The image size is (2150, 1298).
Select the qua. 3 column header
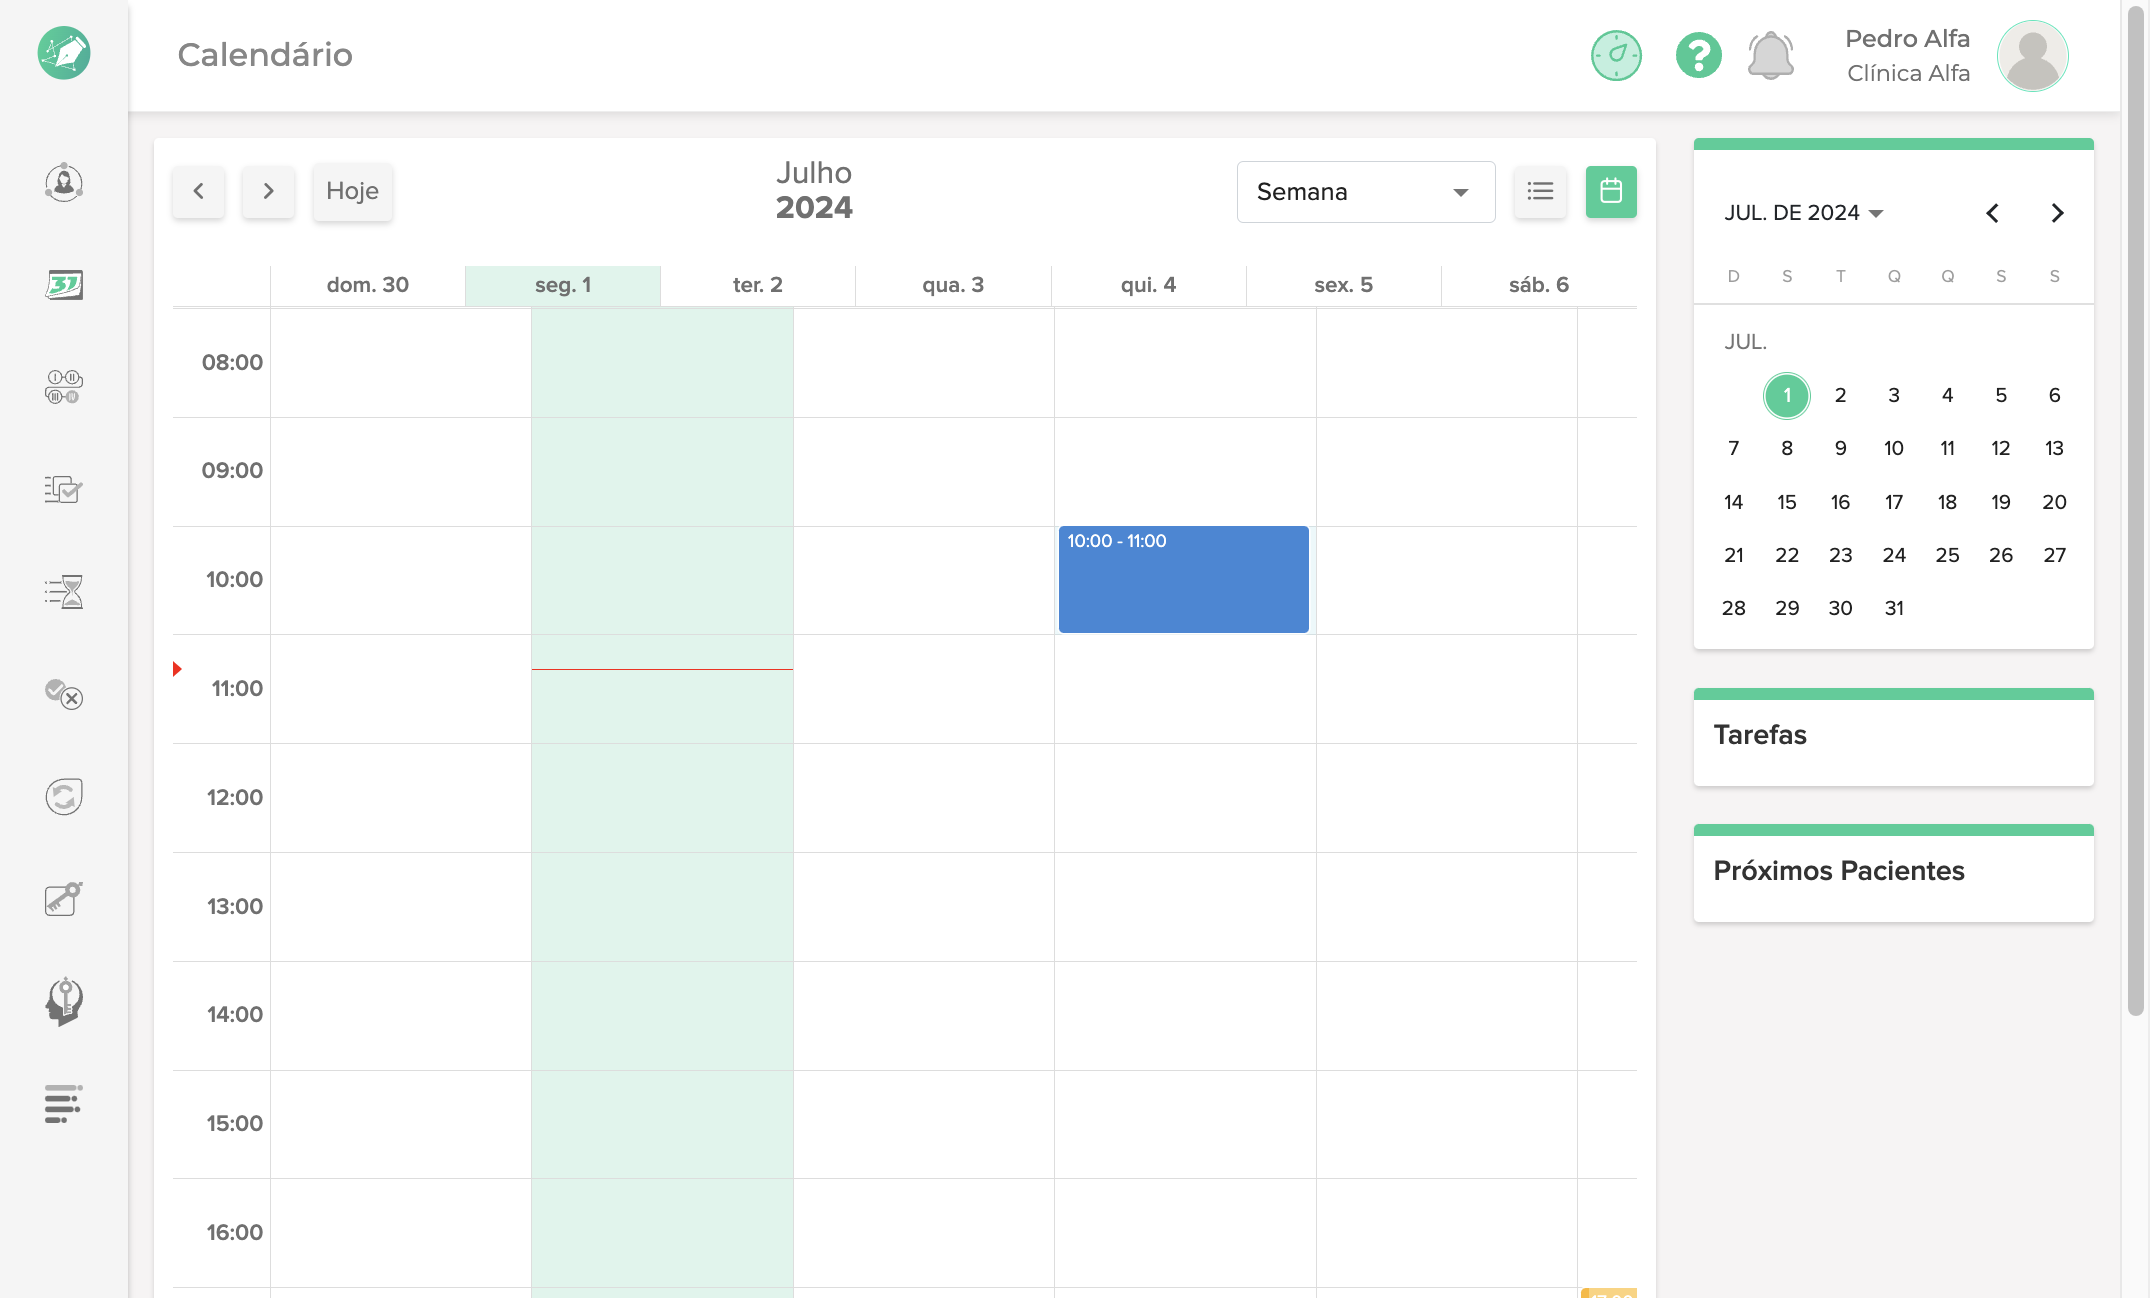pyautogui.click(x=953, y=285)
